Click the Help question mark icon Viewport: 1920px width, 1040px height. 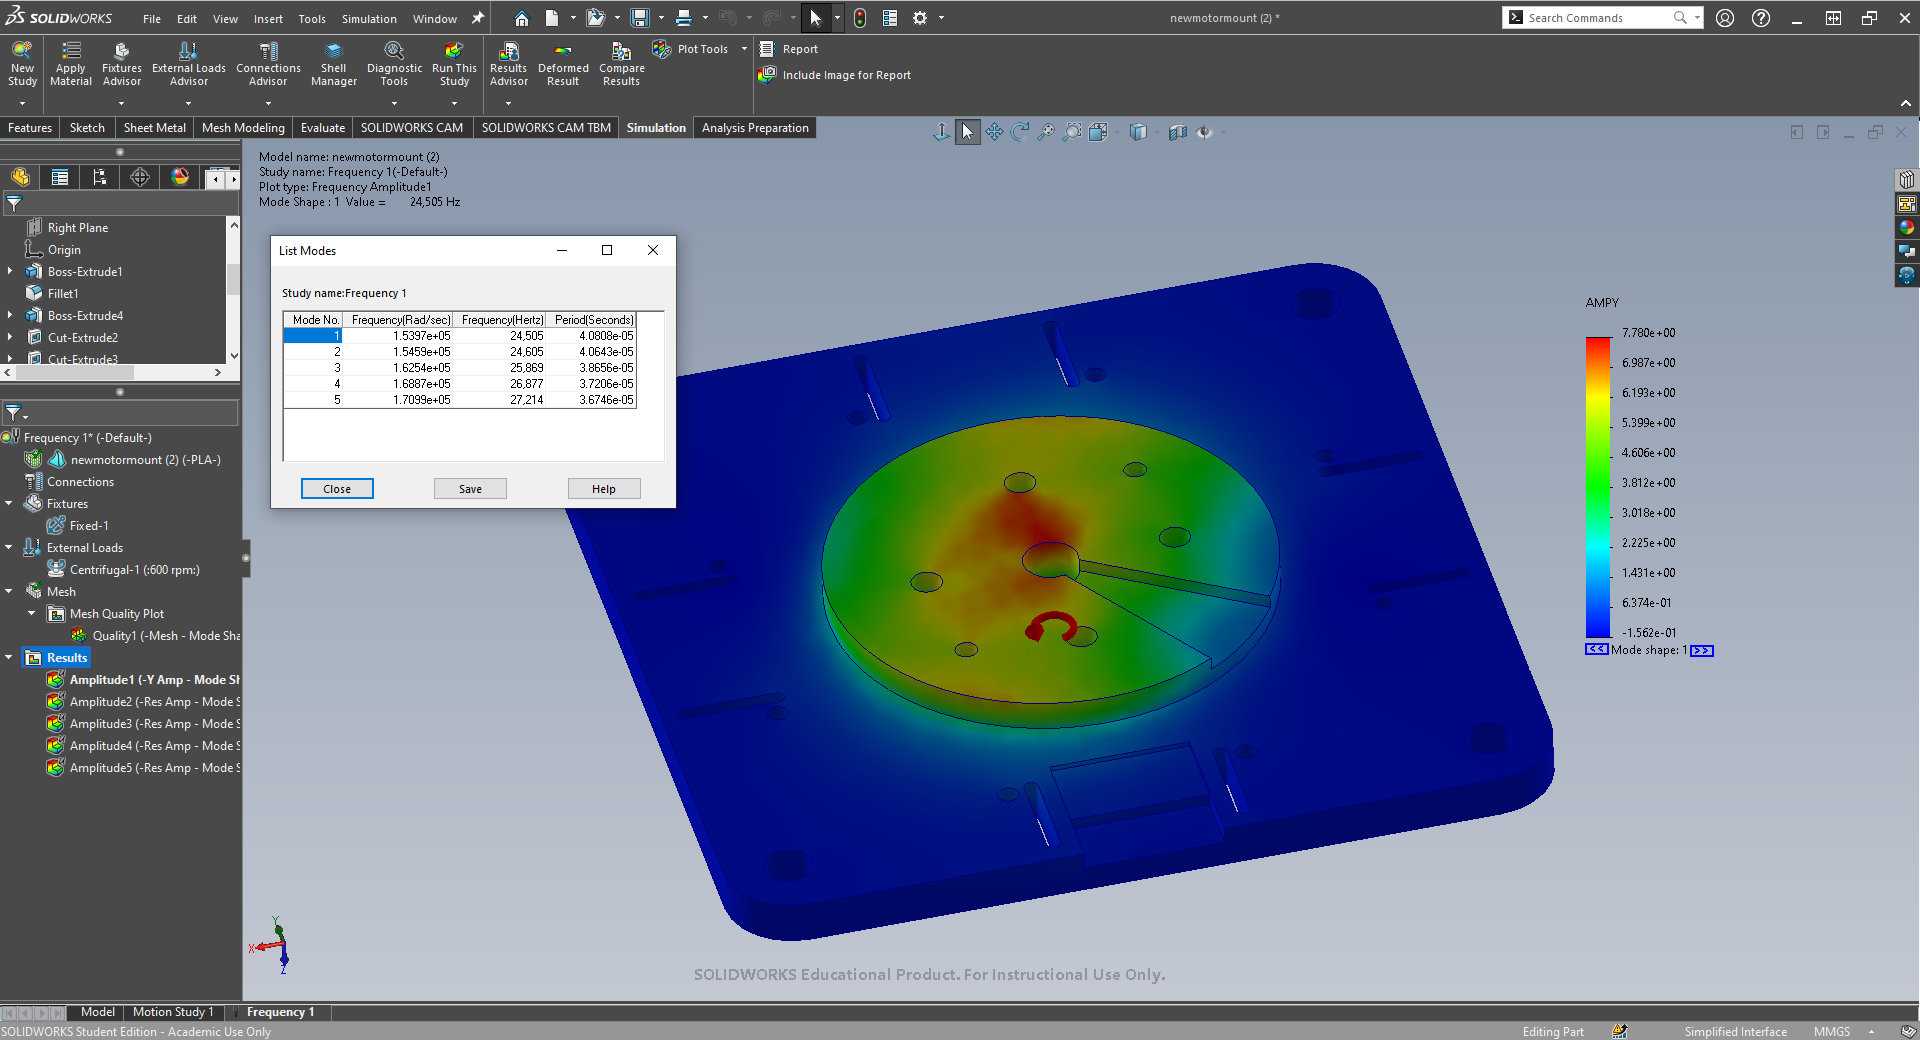click(1761, 18)
